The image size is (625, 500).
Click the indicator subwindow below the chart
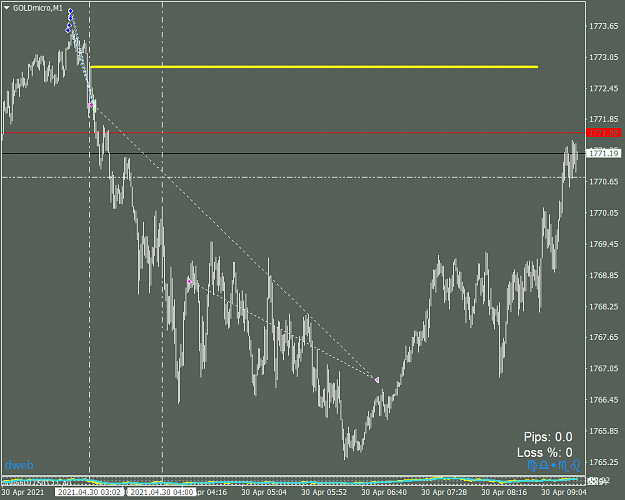[294, 480]
